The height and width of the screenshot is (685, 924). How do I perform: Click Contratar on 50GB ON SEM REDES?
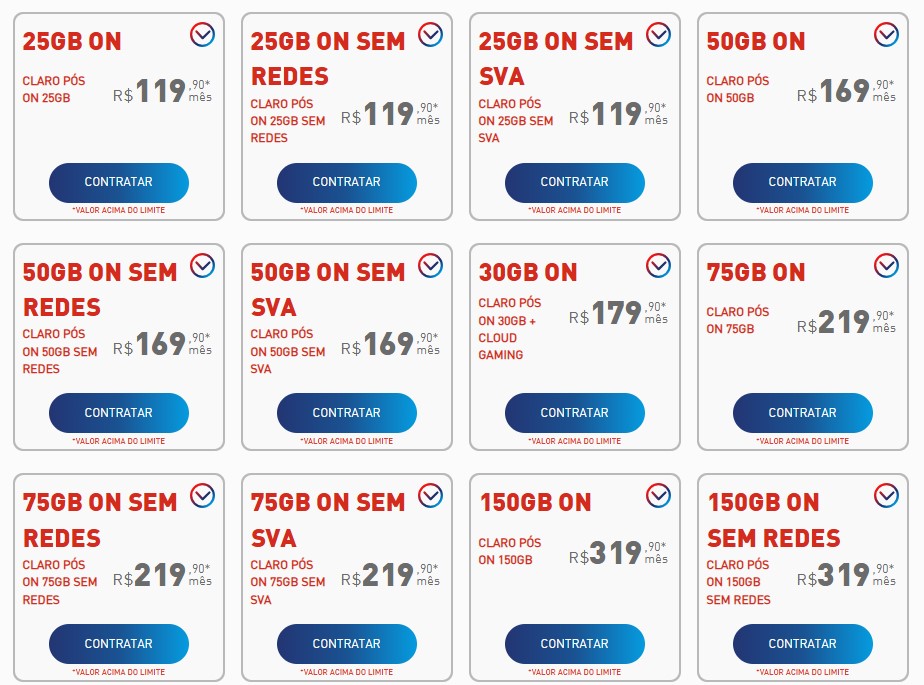[x=118, y=413]
